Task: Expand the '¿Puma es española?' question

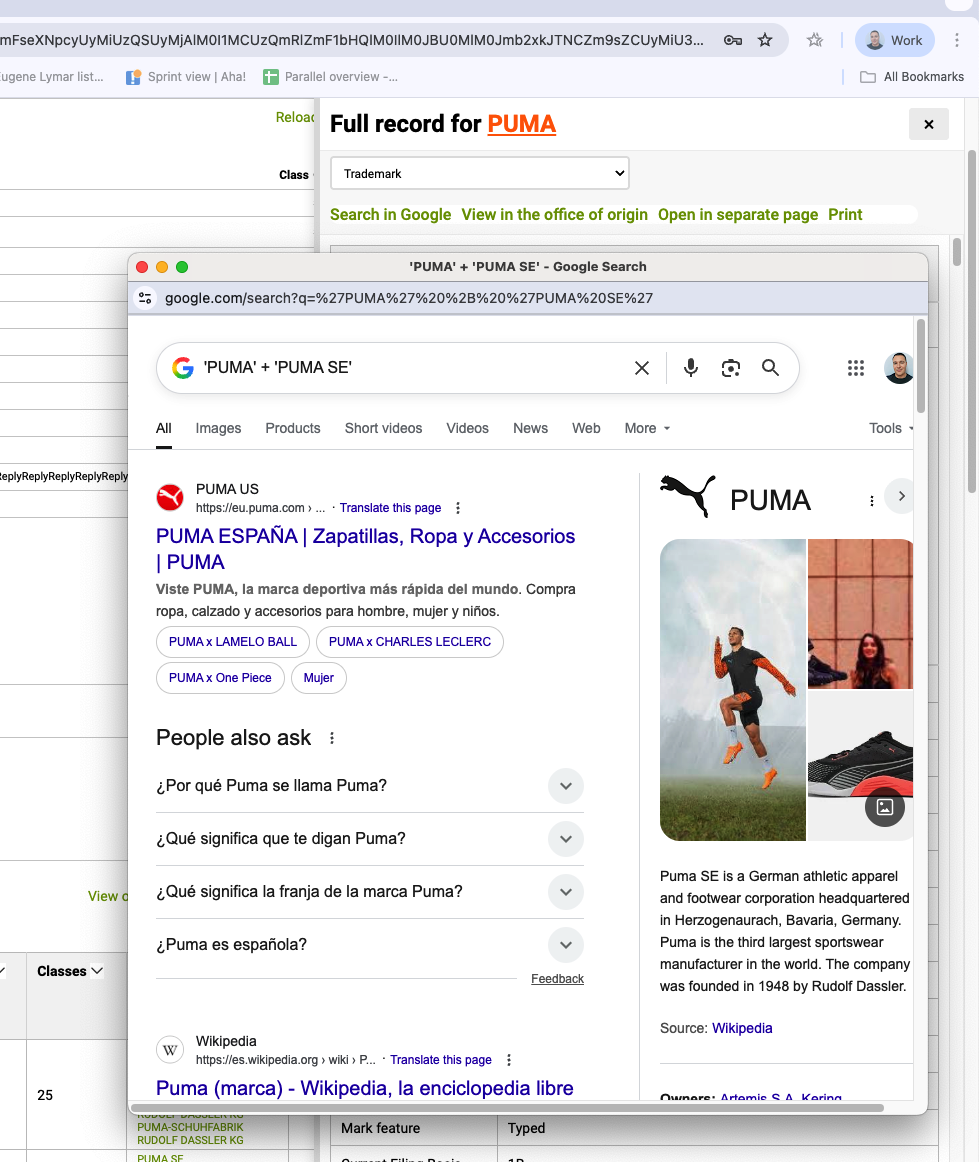Action: tap(565, 945)
